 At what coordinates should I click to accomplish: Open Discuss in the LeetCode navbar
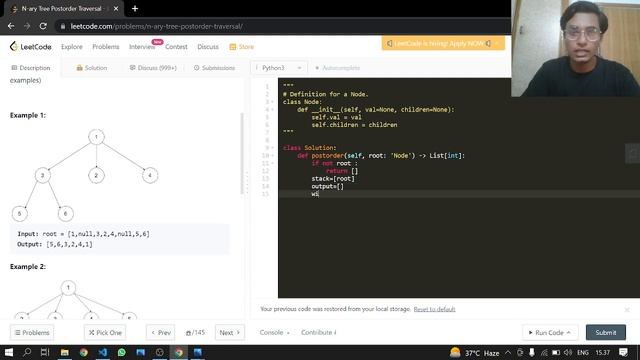[208, 47]
